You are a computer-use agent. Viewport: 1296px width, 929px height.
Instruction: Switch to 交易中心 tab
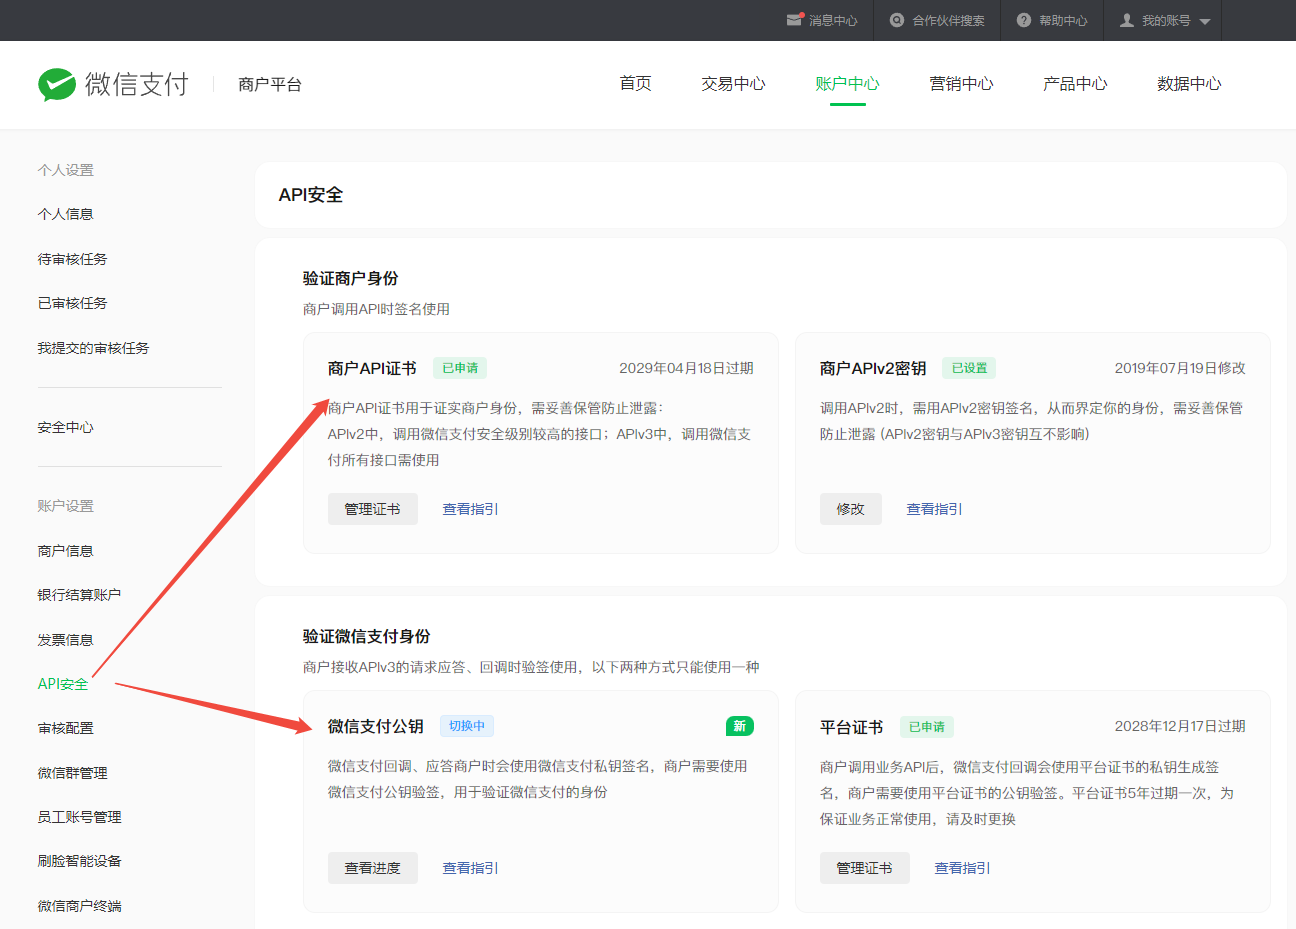point(733,84)
